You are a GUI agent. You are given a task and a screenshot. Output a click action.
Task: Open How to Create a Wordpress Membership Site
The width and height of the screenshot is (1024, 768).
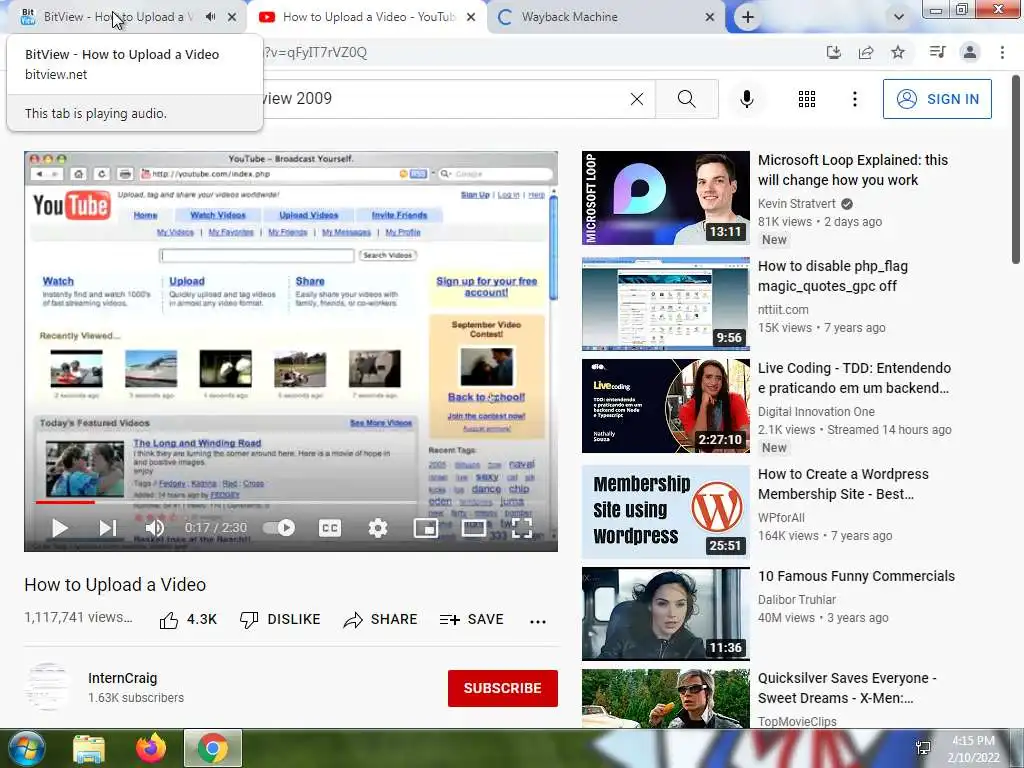pos(843,484)
